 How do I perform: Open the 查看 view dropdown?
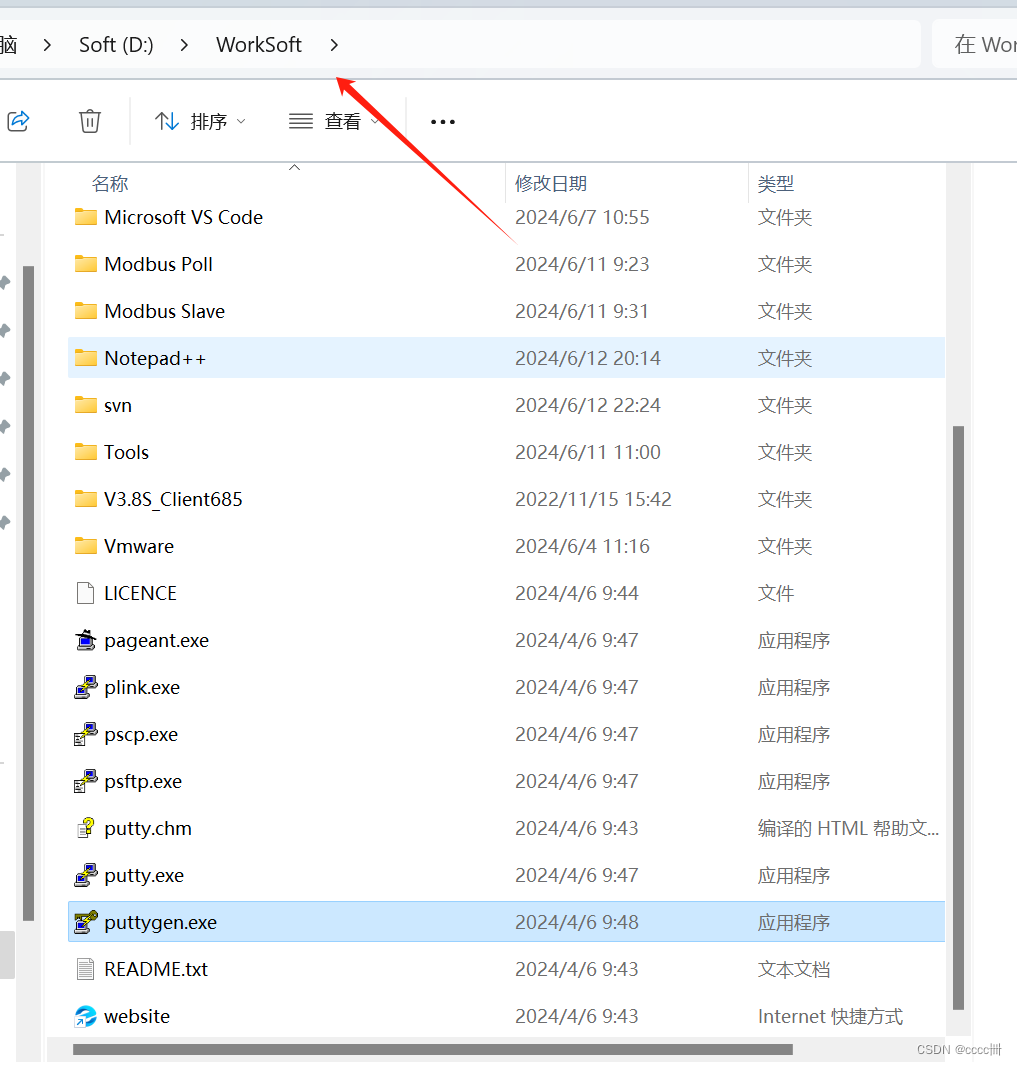coord(333,122)
